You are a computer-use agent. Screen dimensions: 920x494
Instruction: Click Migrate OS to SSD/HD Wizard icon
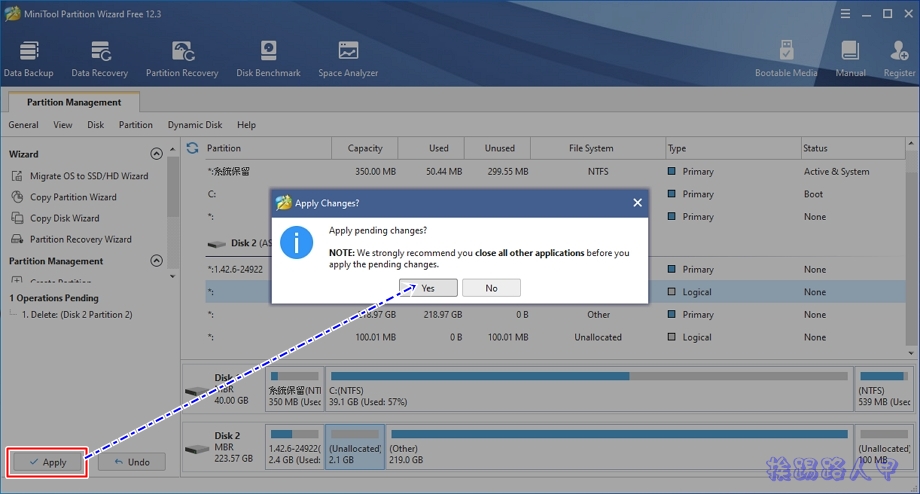[18, 176]
